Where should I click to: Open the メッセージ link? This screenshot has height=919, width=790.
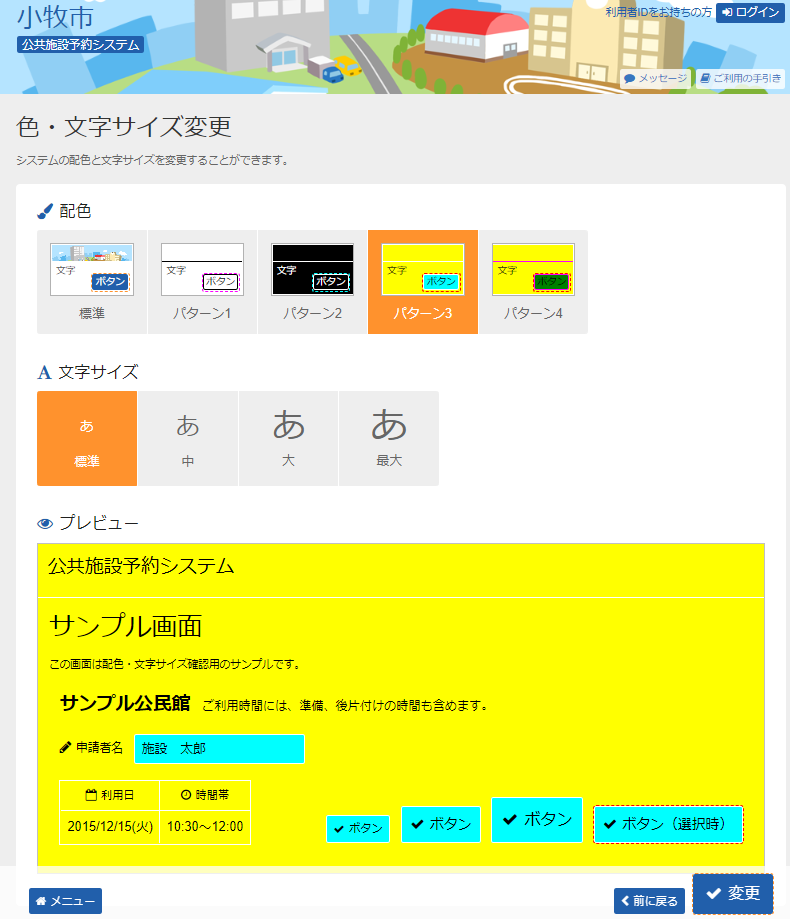(655, 79)
